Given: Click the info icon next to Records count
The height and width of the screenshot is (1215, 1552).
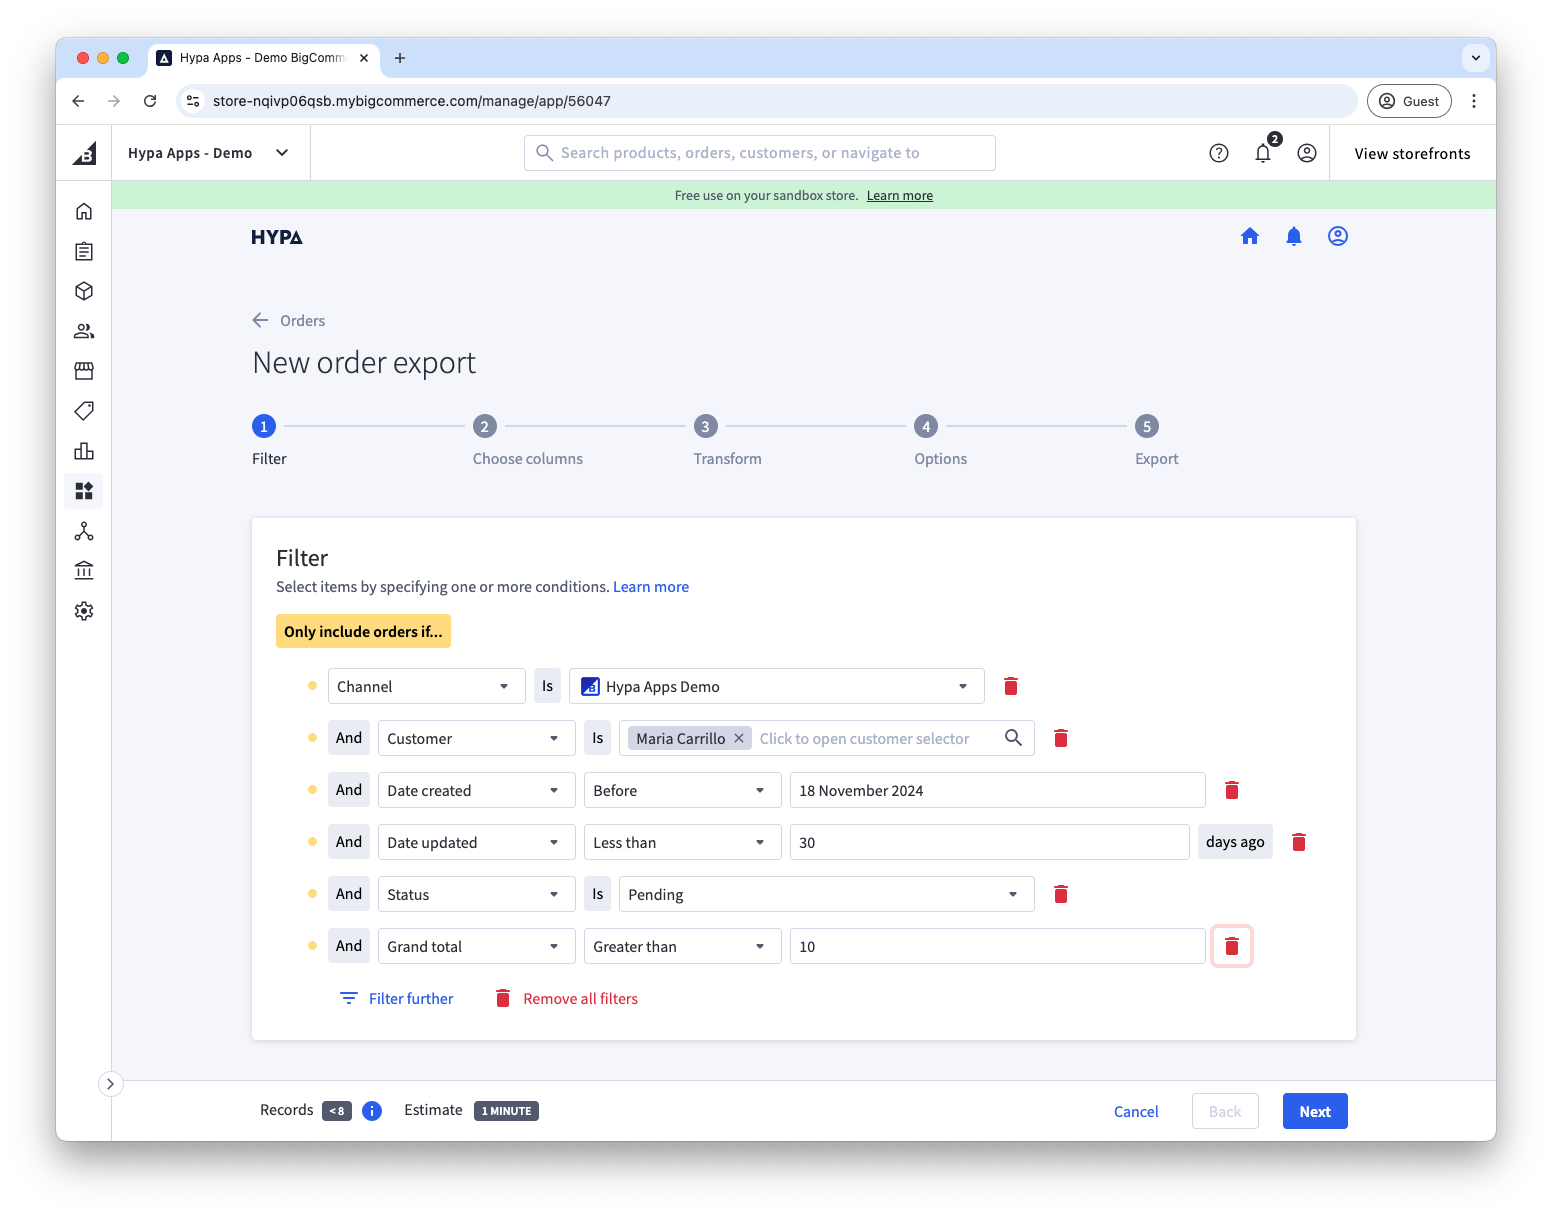Looking at the screenshot, I should (371, 1110).
